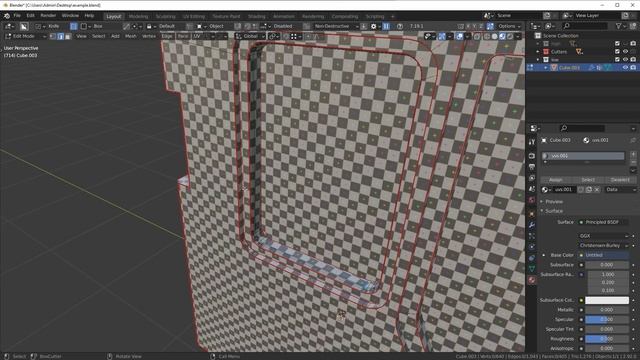Switch to the Modeling workspace tab
The image size is (640, 360).
click(138, 16)
